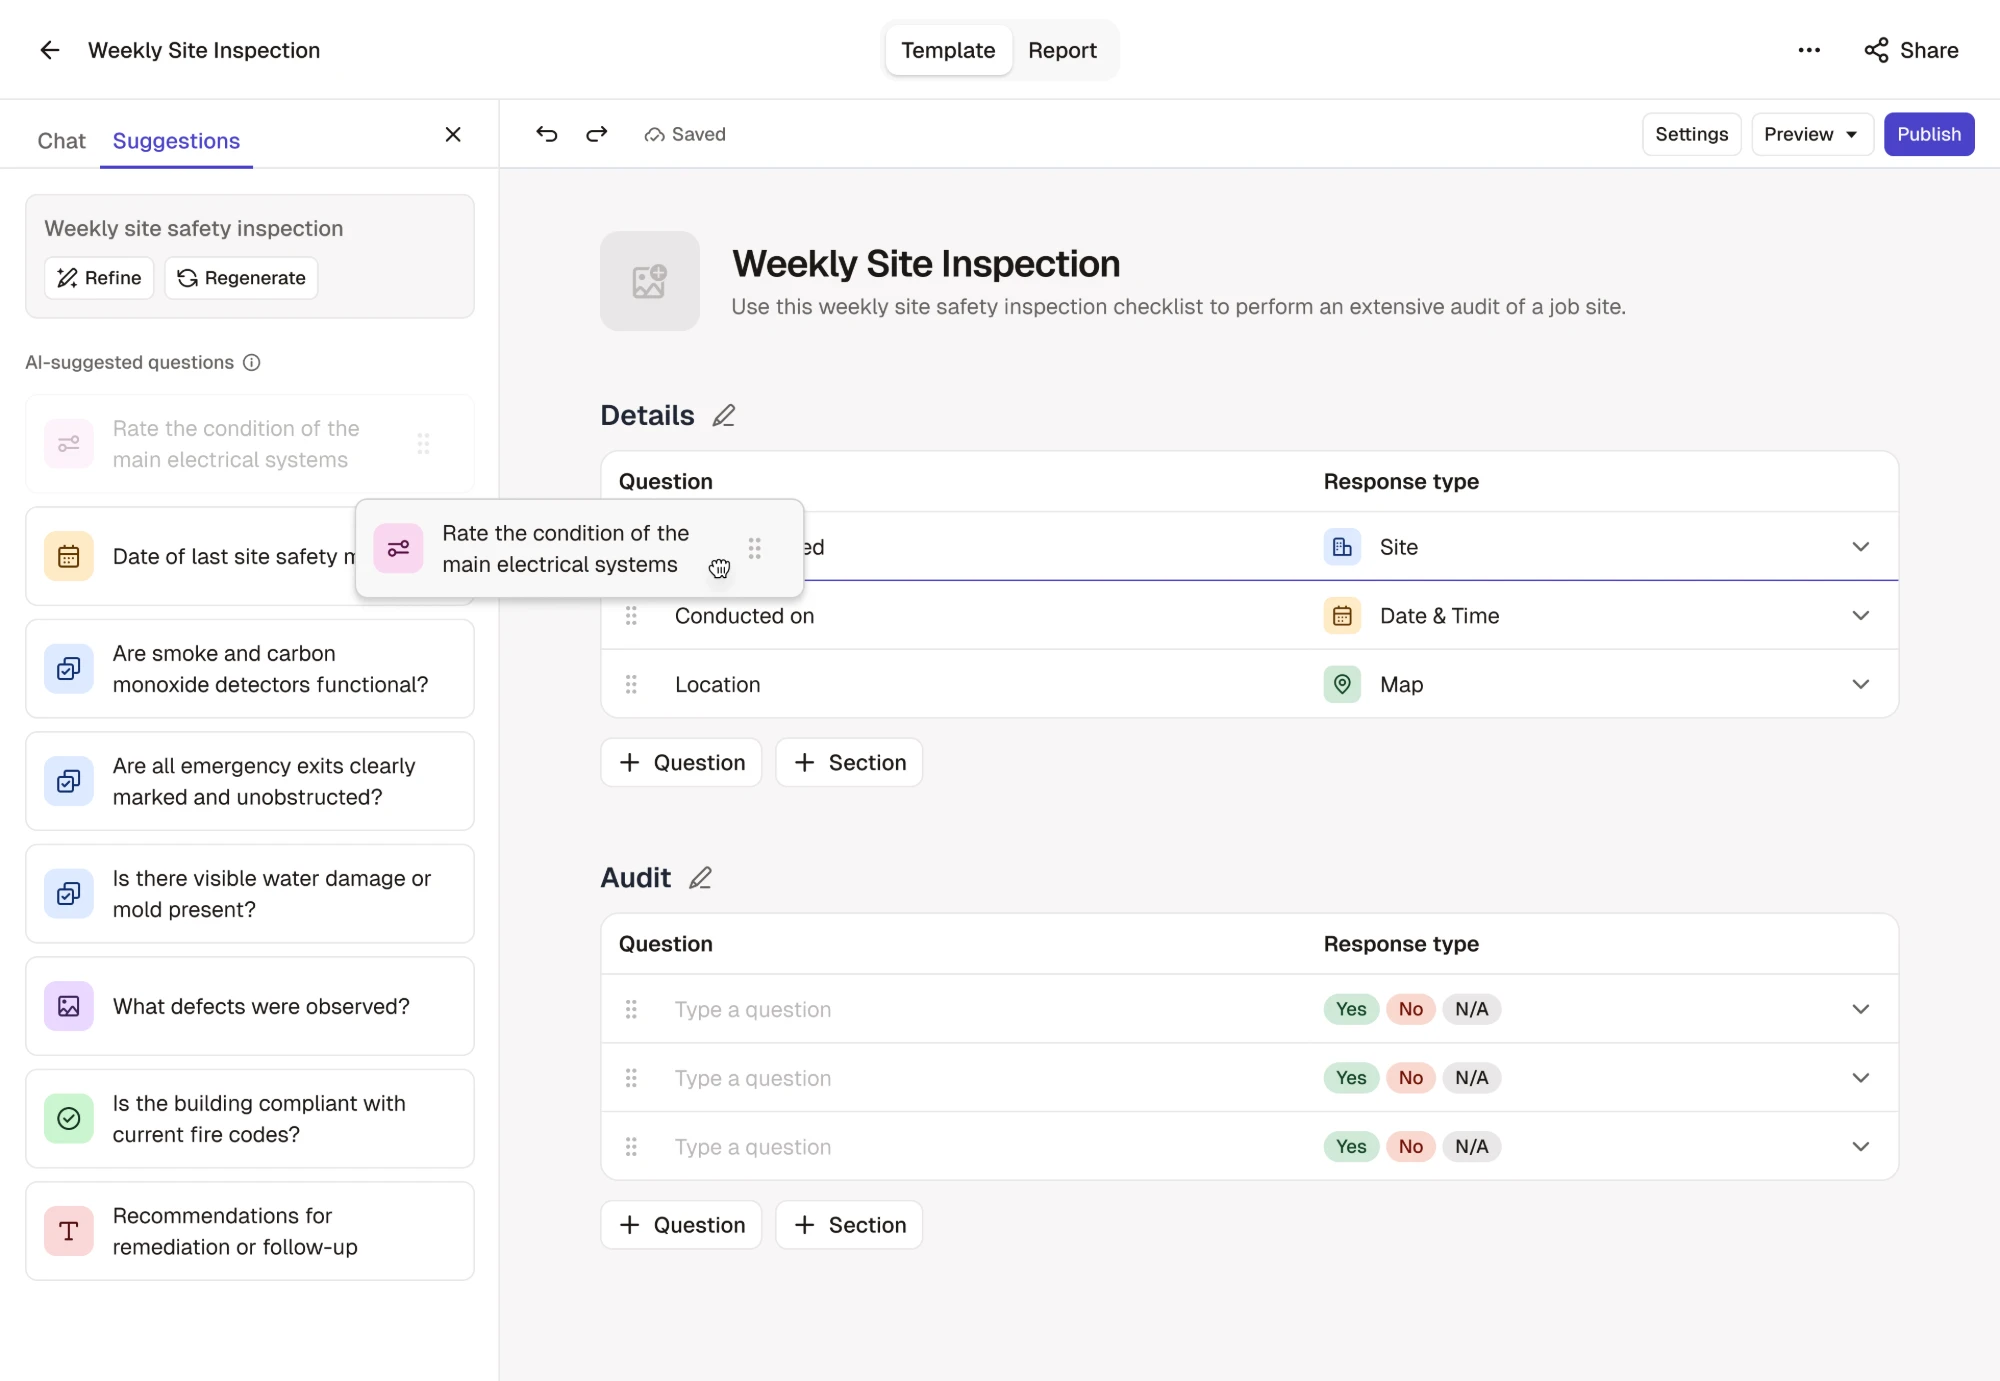Edit the Details section title pencil
2000x1381 pixels.
coord(724,416)
